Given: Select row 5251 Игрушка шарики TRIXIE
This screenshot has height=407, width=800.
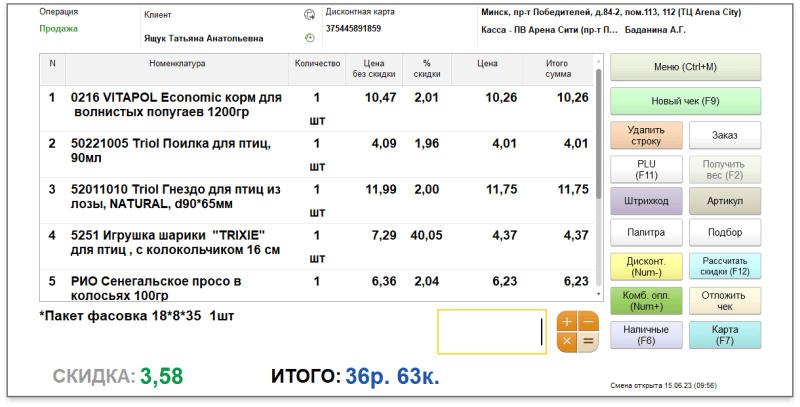Looking at the screenshot, I should [x=317, y=246].
